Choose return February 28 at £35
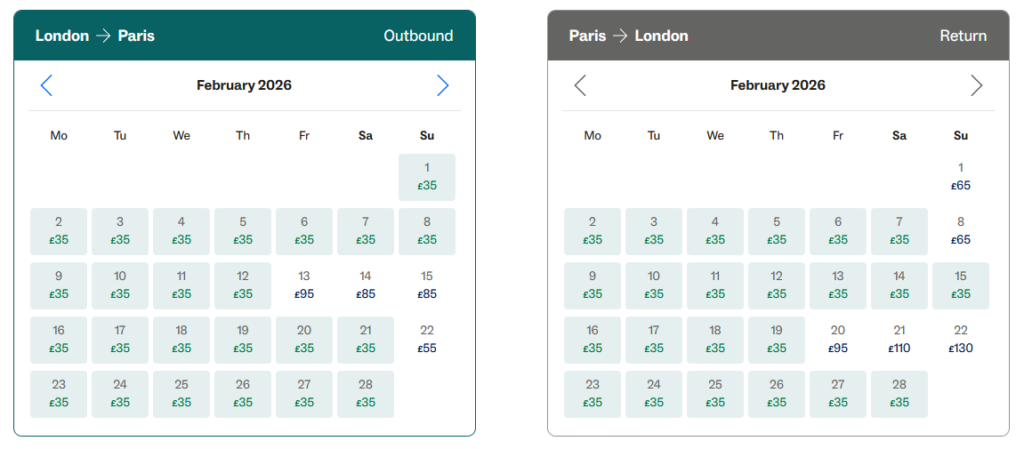Viewport: 1024px width, 449px height. (899, 394)
